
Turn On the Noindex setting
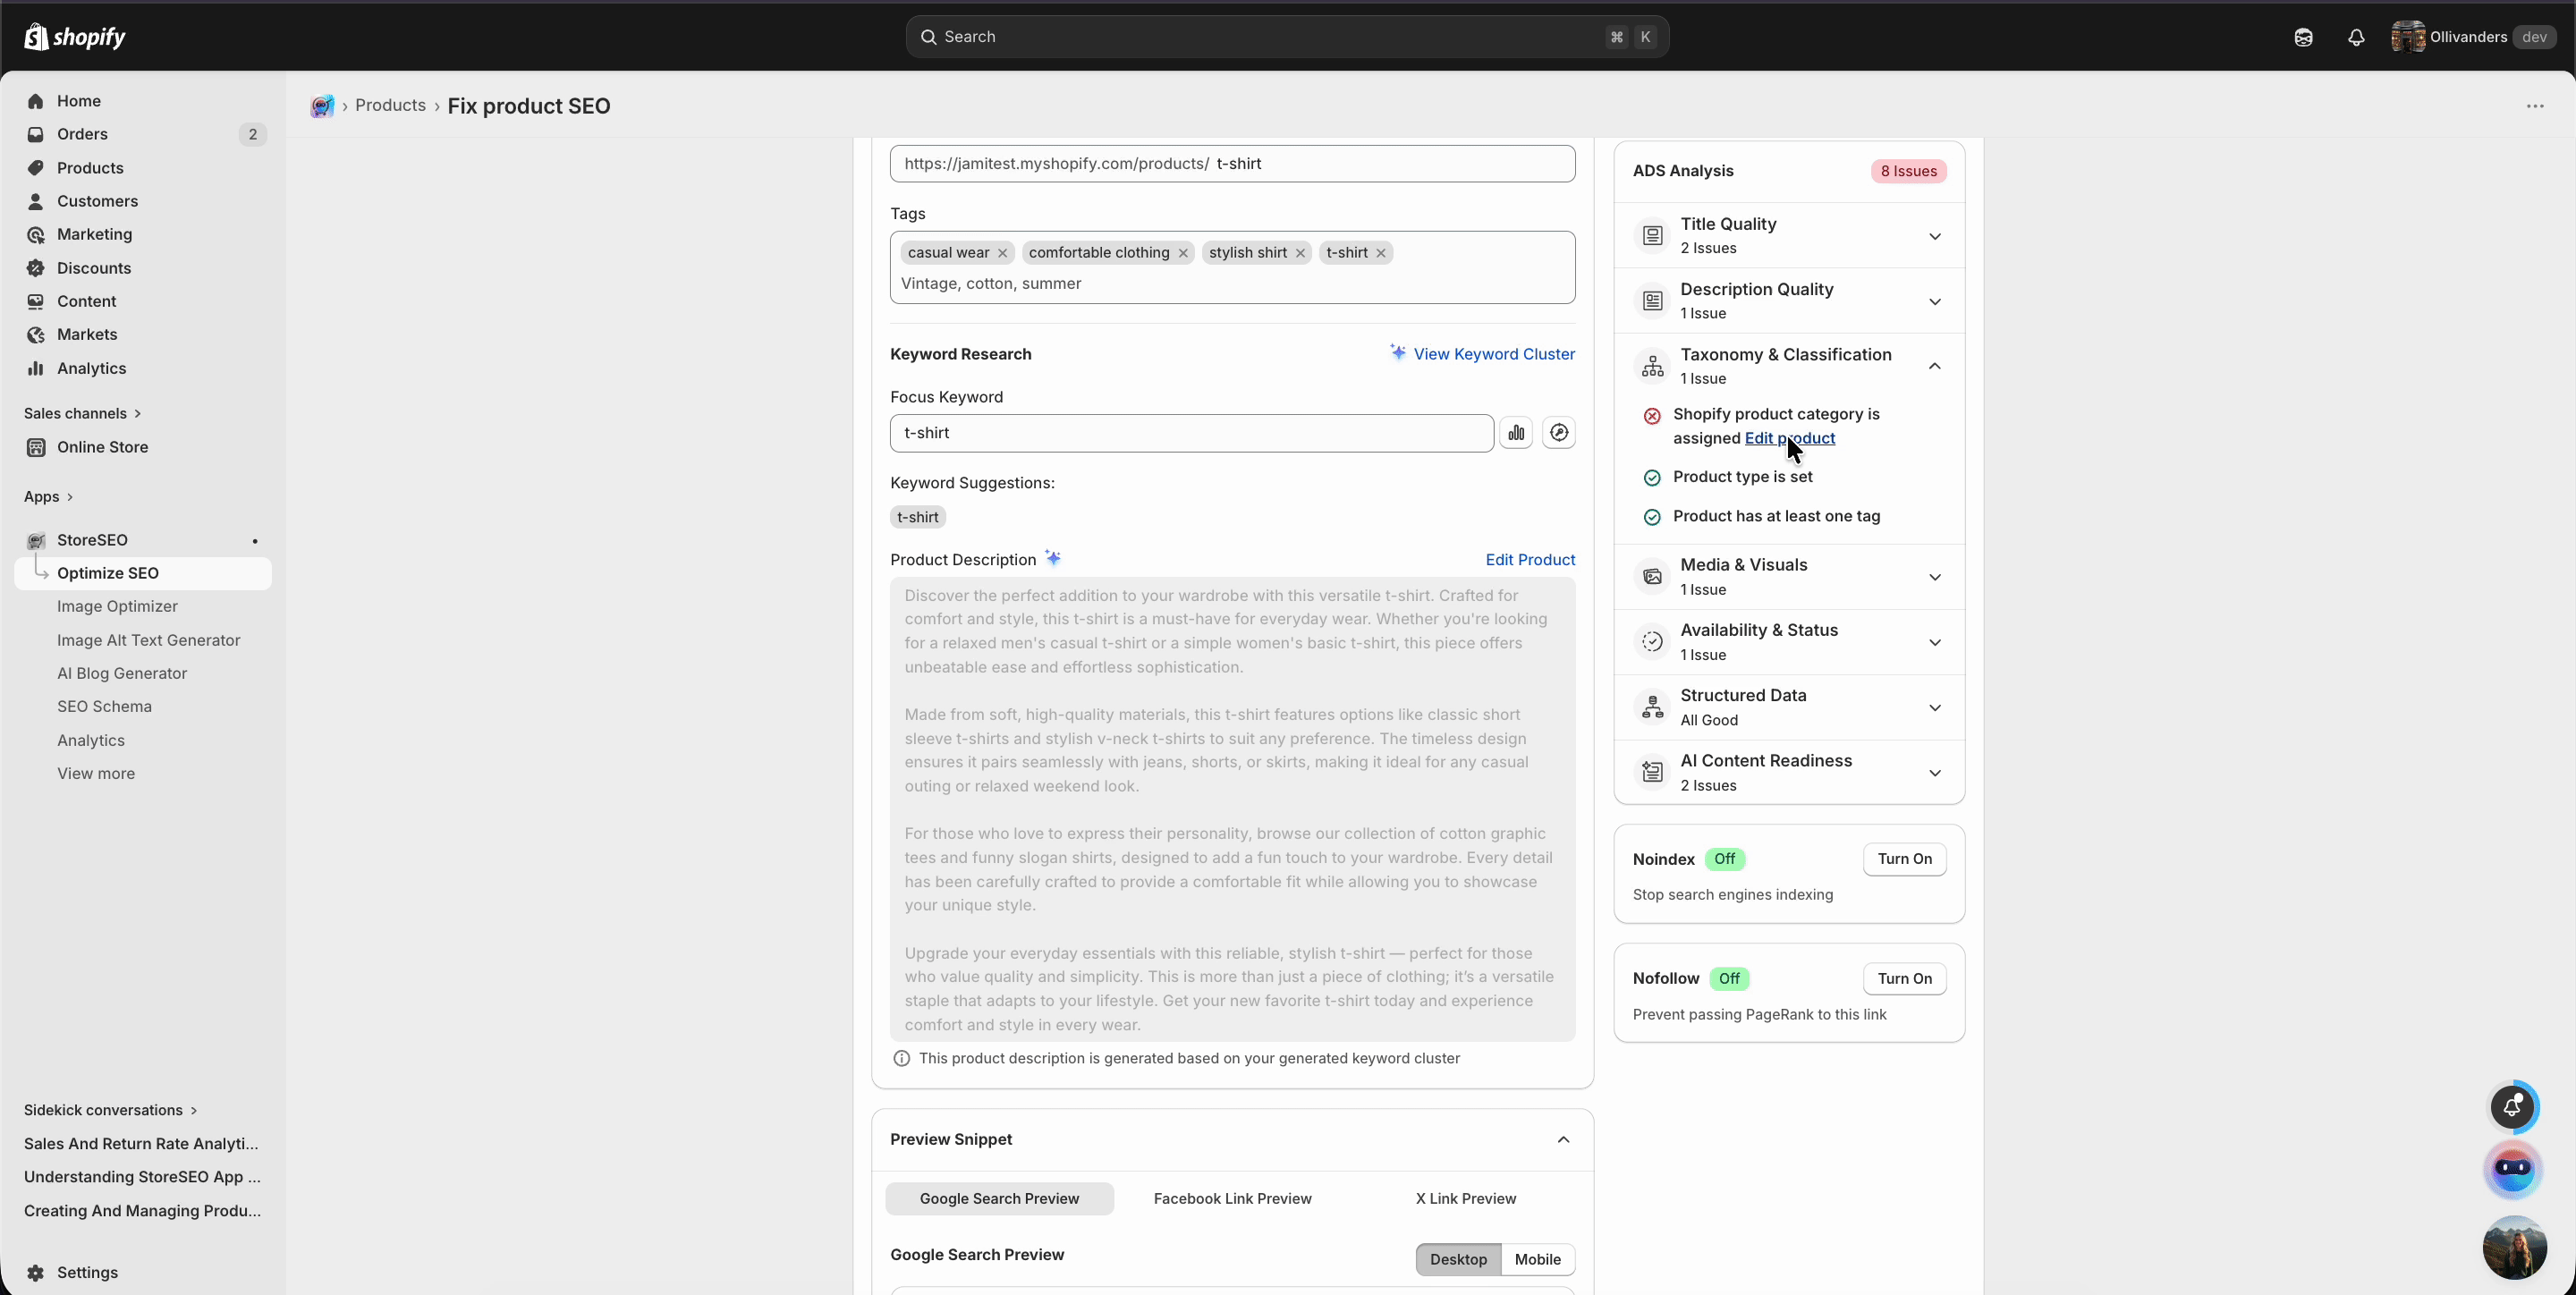click(x=1904, y=859)
